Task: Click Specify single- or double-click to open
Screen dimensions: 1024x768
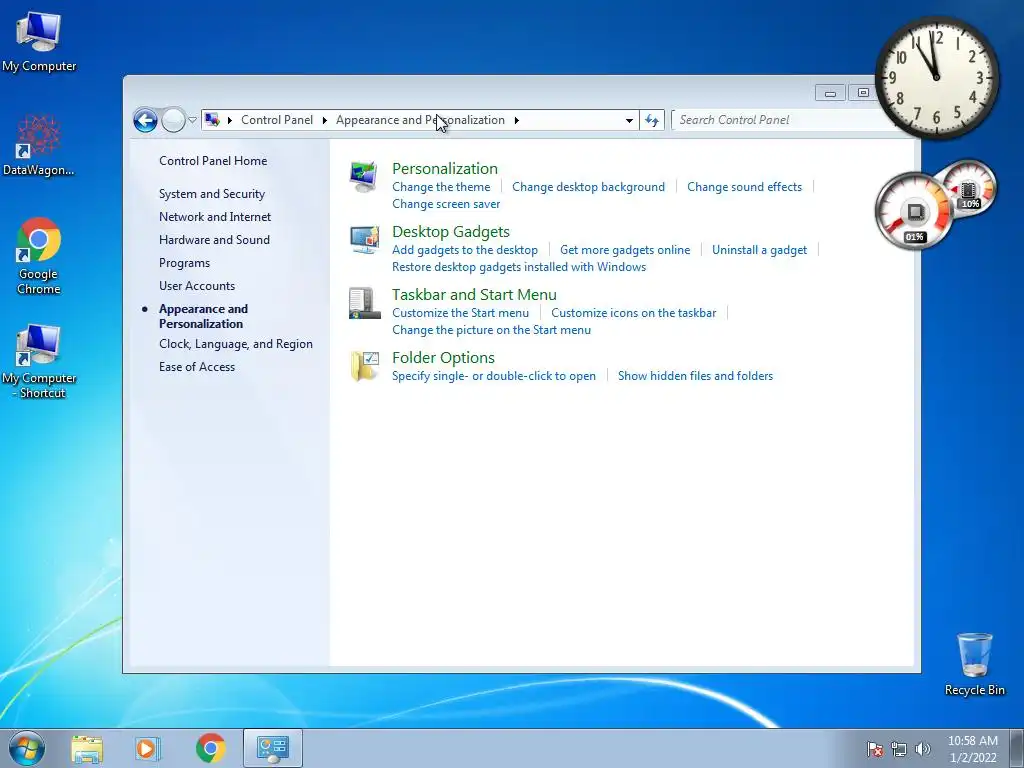Action: 494,376
